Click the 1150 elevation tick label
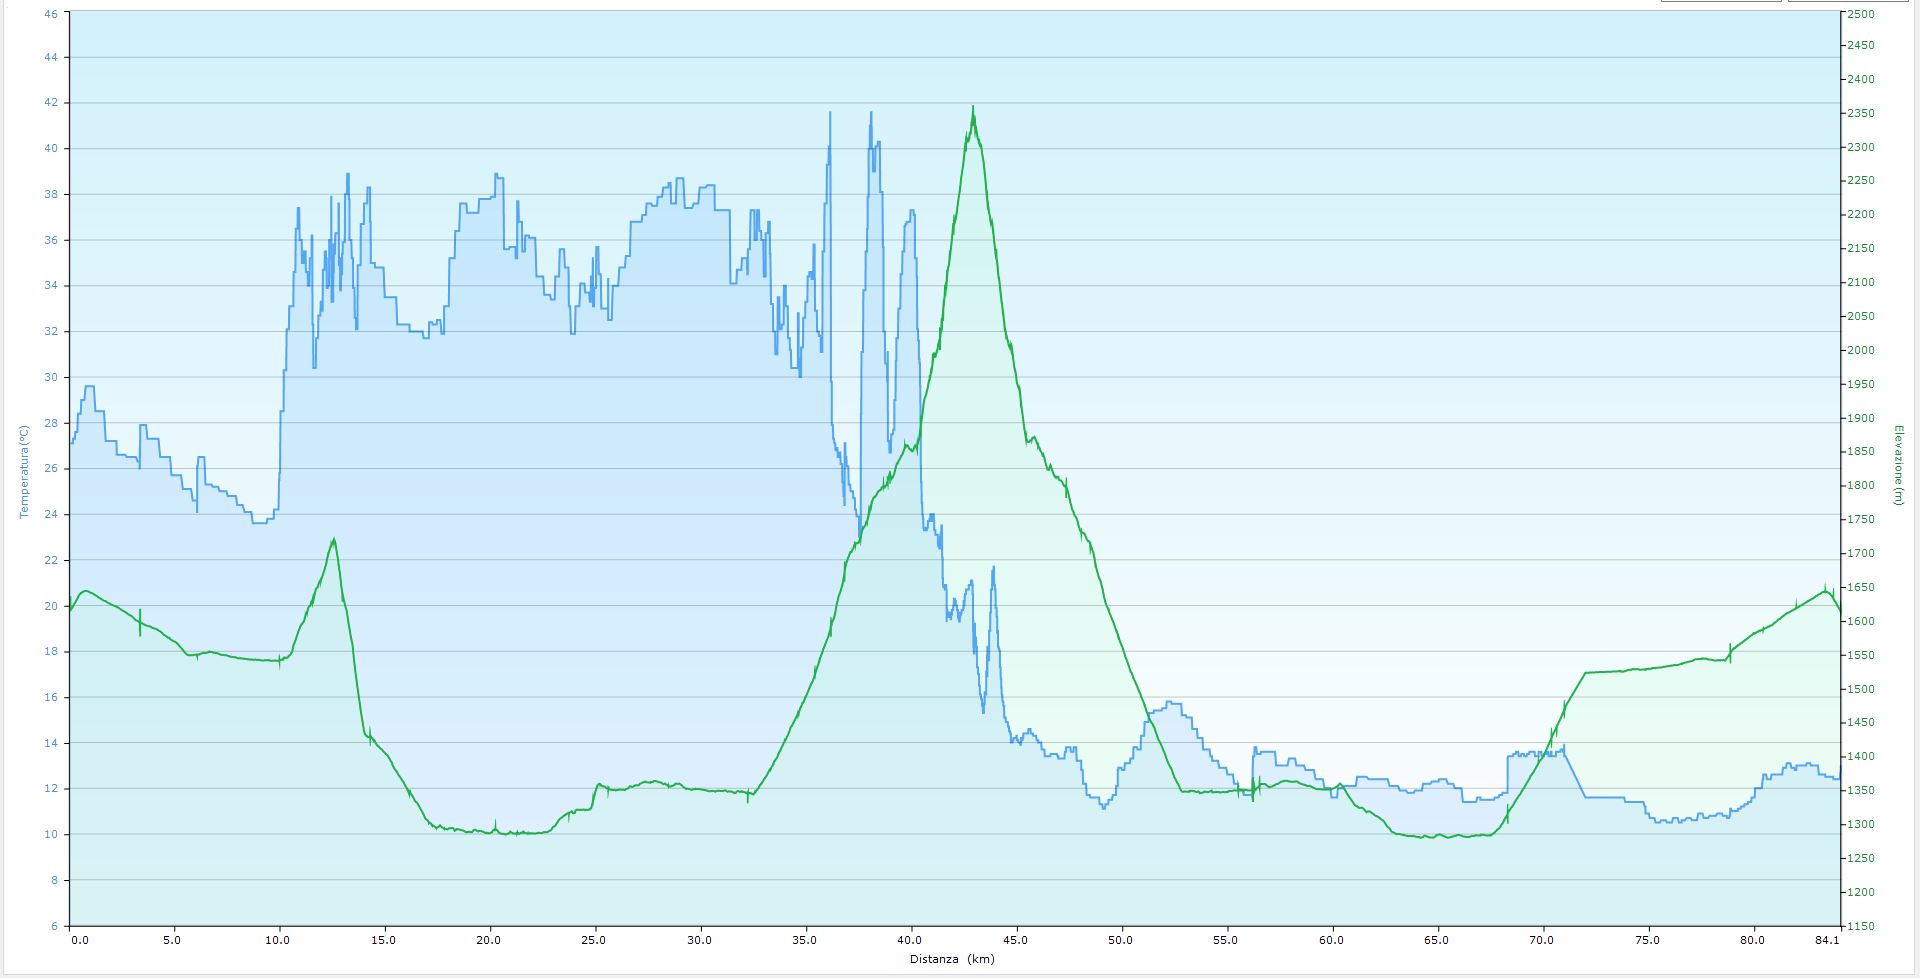Screen dimensions: 1920x978 click(1861, 926)
